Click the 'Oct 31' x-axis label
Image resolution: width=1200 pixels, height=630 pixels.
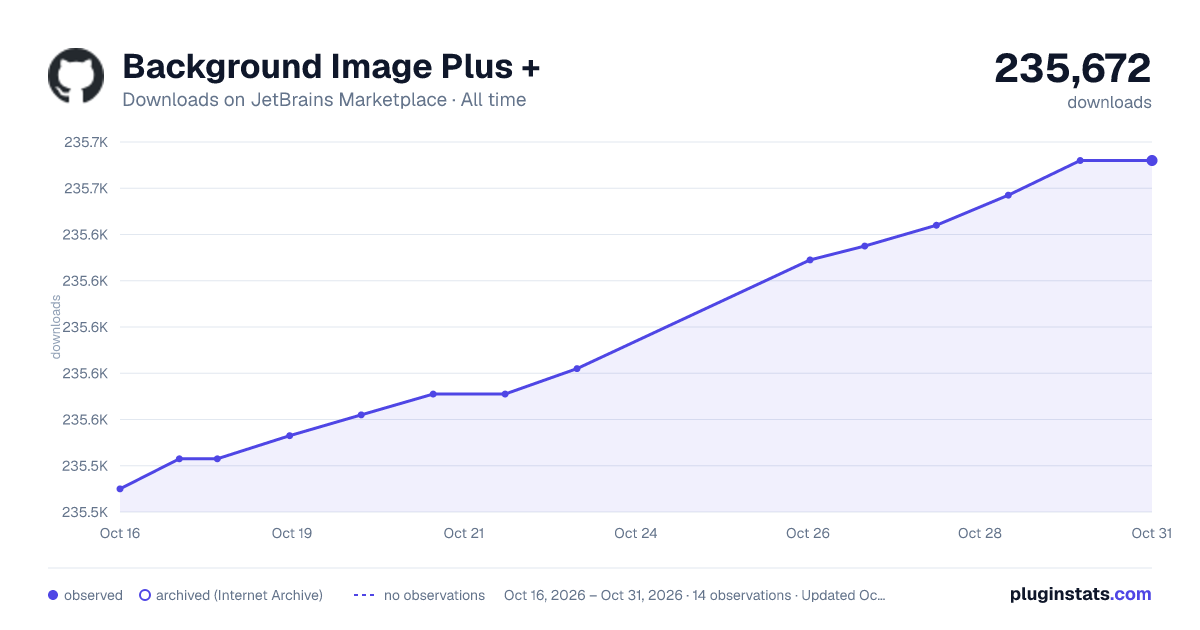pyautogui.click(x=1151, y=533)
